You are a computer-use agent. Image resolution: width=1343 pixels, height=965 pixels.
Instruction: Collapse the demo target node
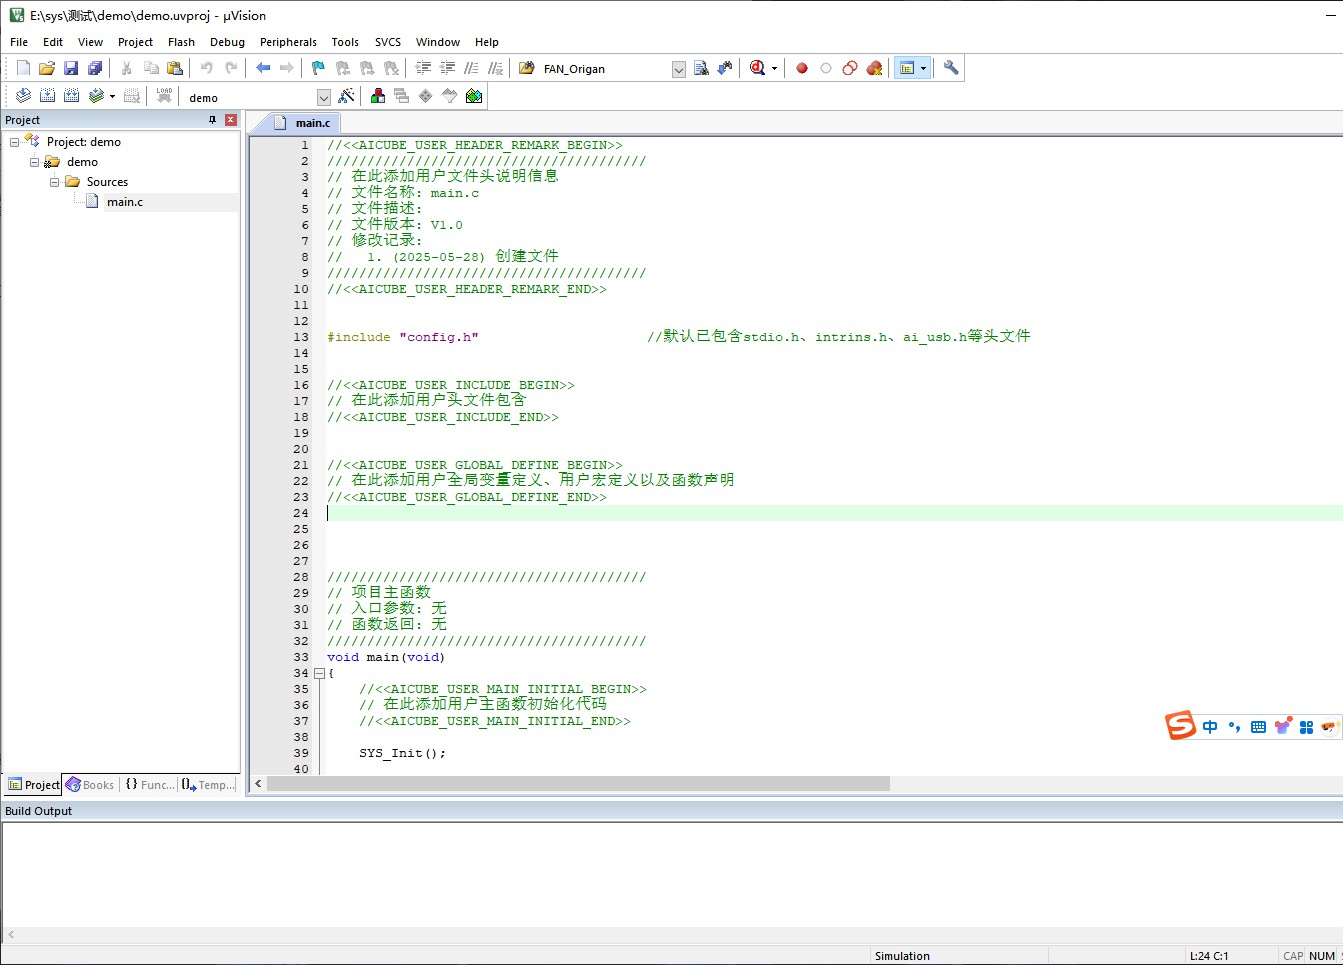34,162
